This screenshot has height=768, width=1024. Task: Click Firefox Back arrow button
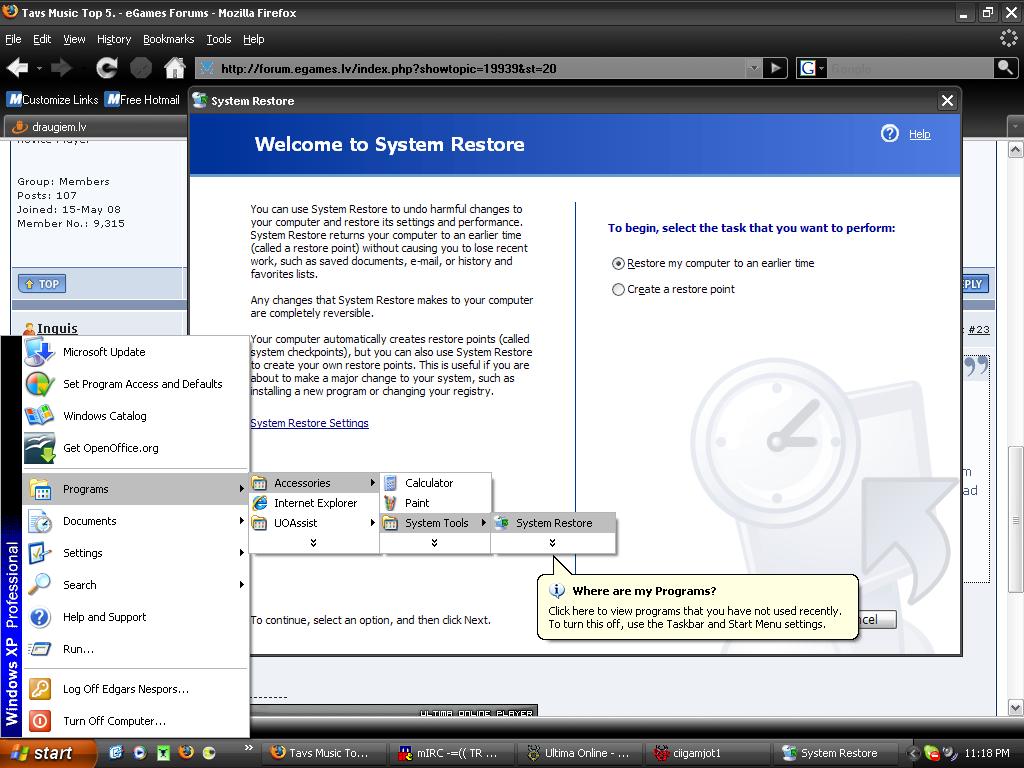tap(17, 67)
